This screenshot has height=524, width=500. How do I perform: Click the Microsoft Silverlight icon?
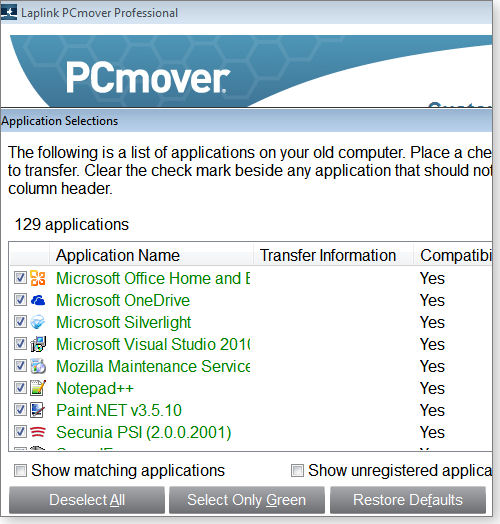pos(38,322)
